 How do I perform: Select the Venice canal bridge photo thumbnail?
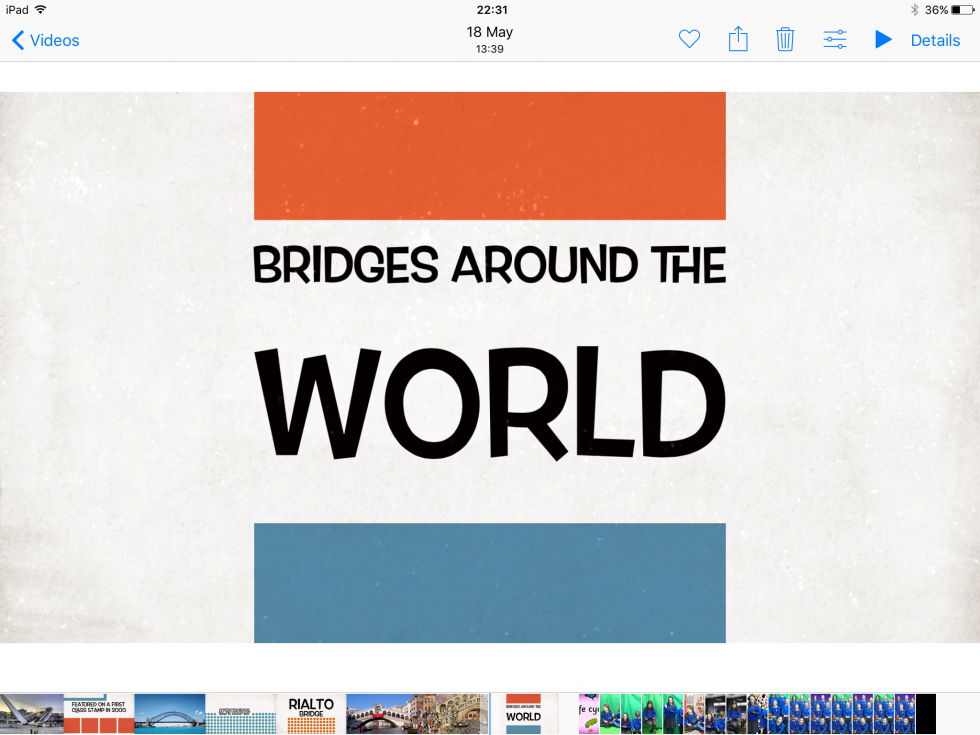click(381, 714)
